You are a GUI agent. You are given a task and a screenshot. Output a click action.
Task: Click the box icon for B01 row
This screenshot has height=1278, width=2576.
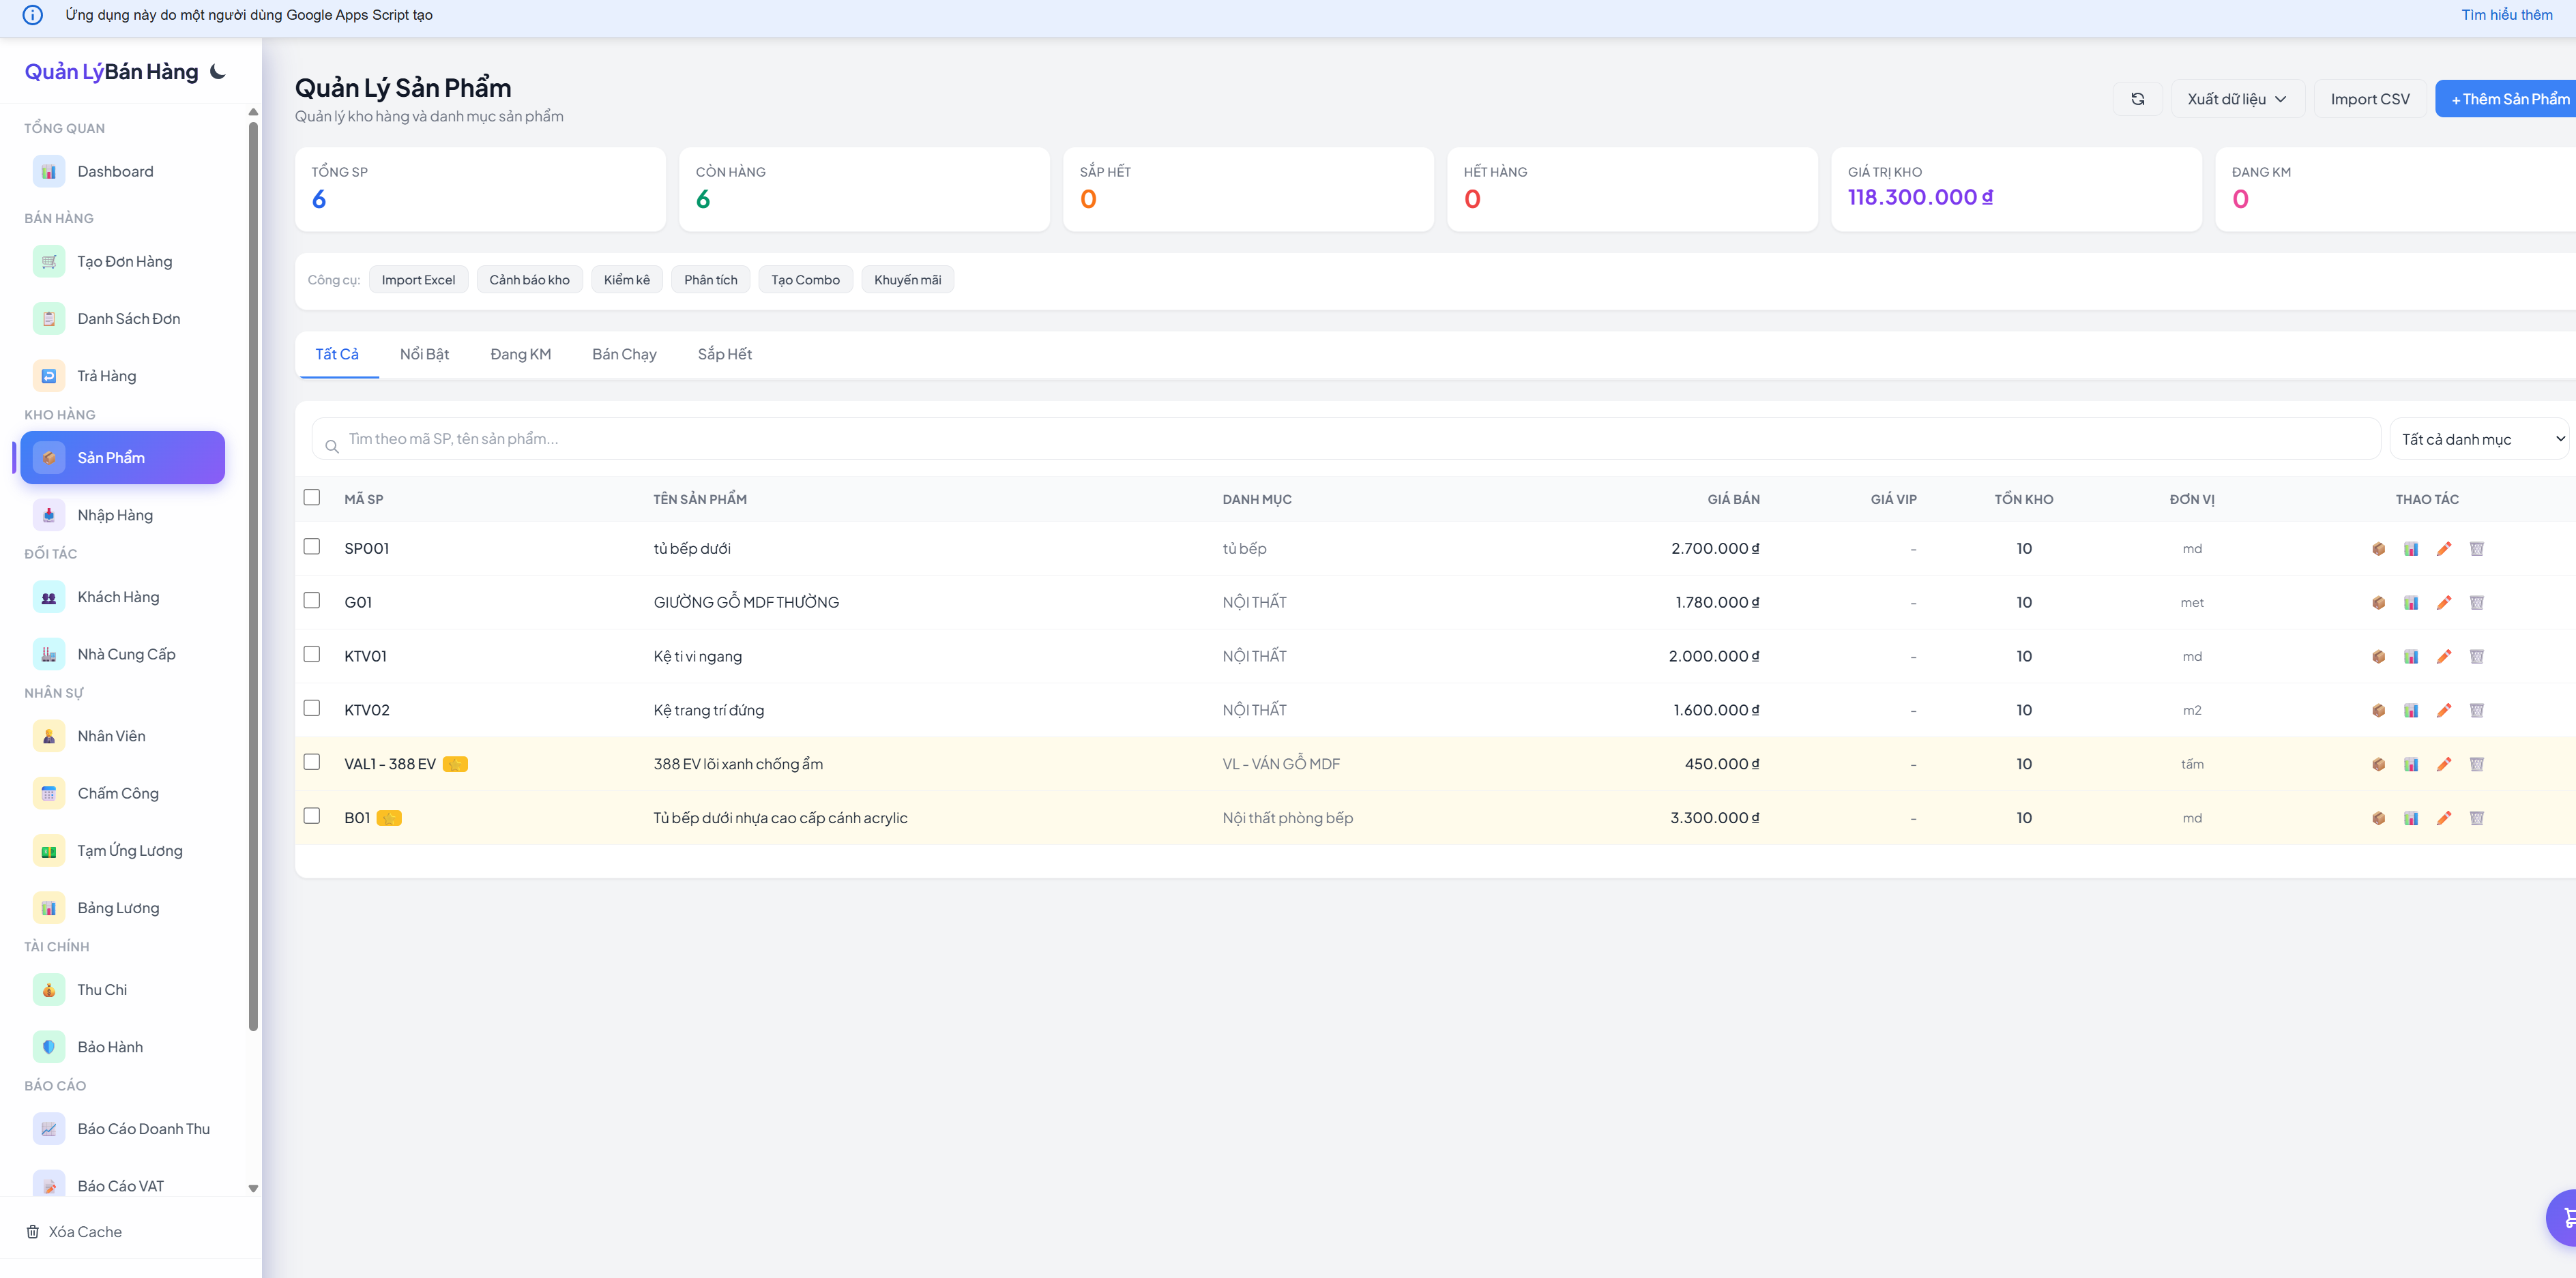(x=2378, y=818)
